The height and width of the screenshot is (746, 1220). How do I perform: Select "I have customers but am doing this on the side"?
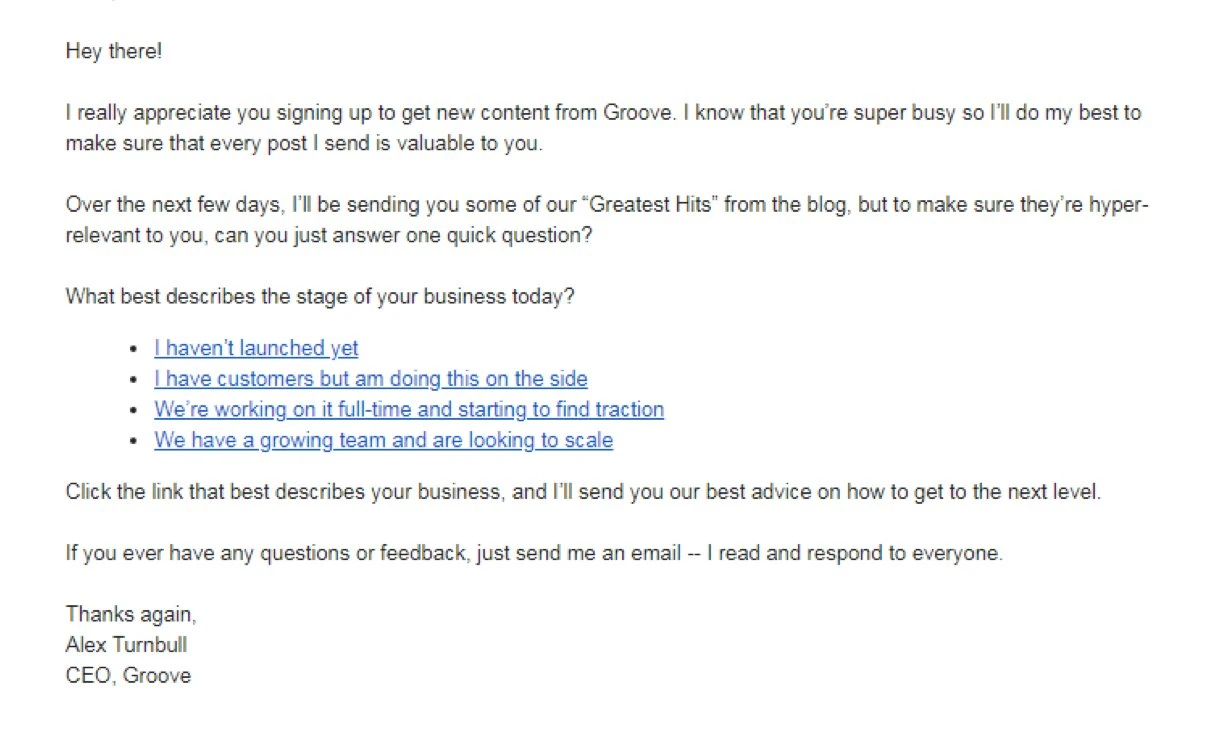click(370, 379)
